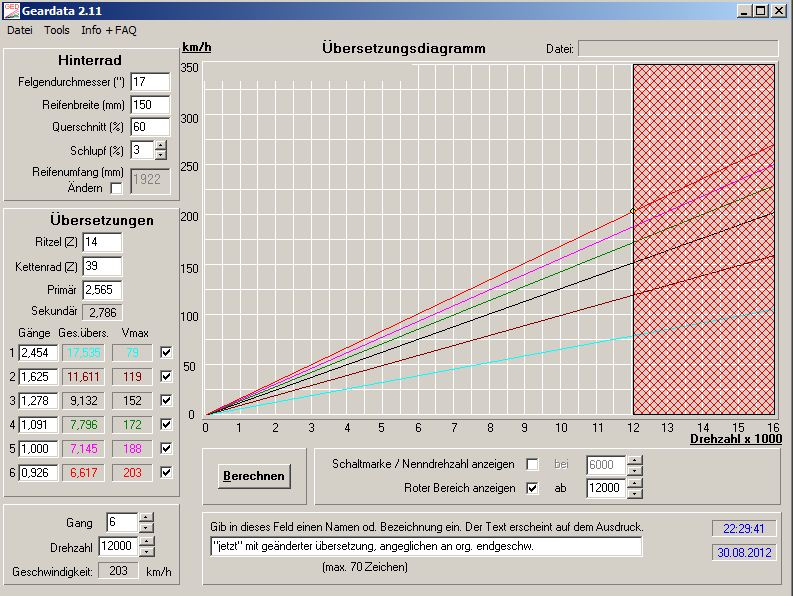Select the Primär ratio field
793x596 pixels.
coord(102,290)
